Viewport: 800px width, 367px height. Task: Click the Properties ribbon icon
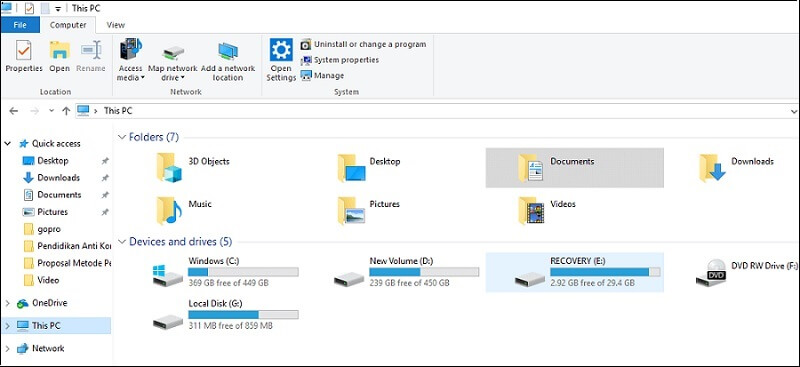coord(23,51)
